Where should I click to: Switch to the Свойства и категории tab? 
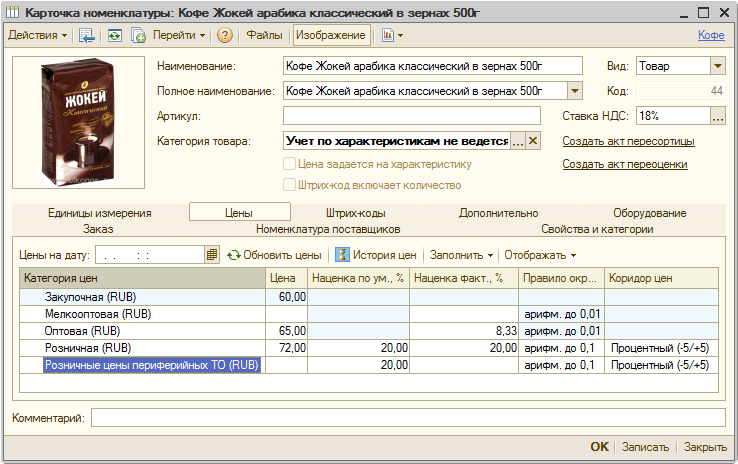[x=597, y=229]
